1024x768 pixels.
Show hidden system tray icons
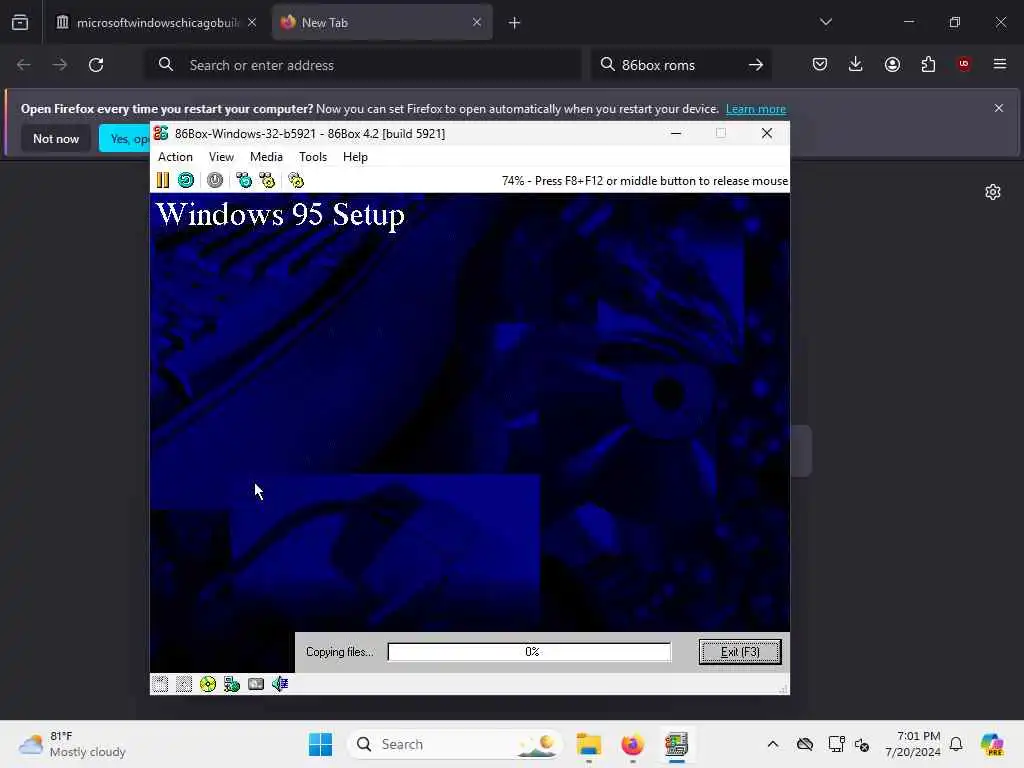(773, 744)
